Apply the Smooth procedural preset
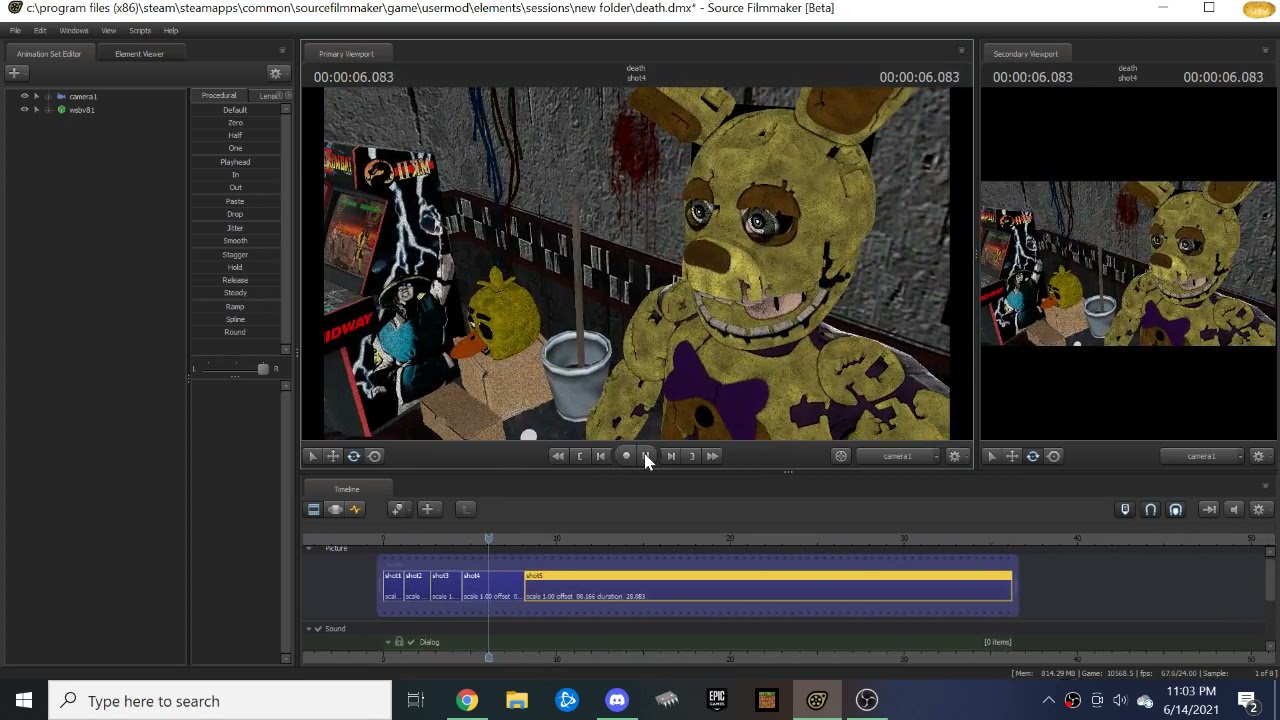1280x720 pixels. [235, 241]
